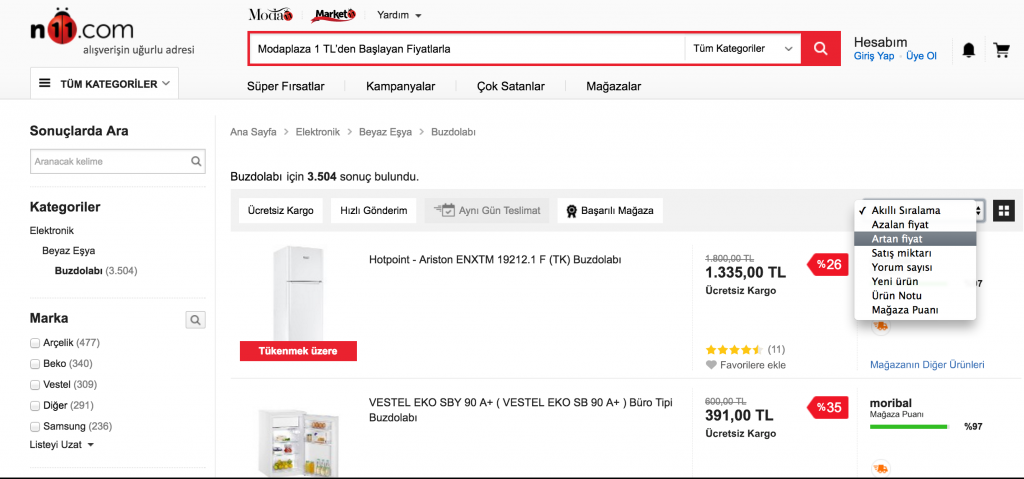
Task: Toggle the Başarılı Mağaza filter
Action: pyautogui.click(x=610, y=210)
